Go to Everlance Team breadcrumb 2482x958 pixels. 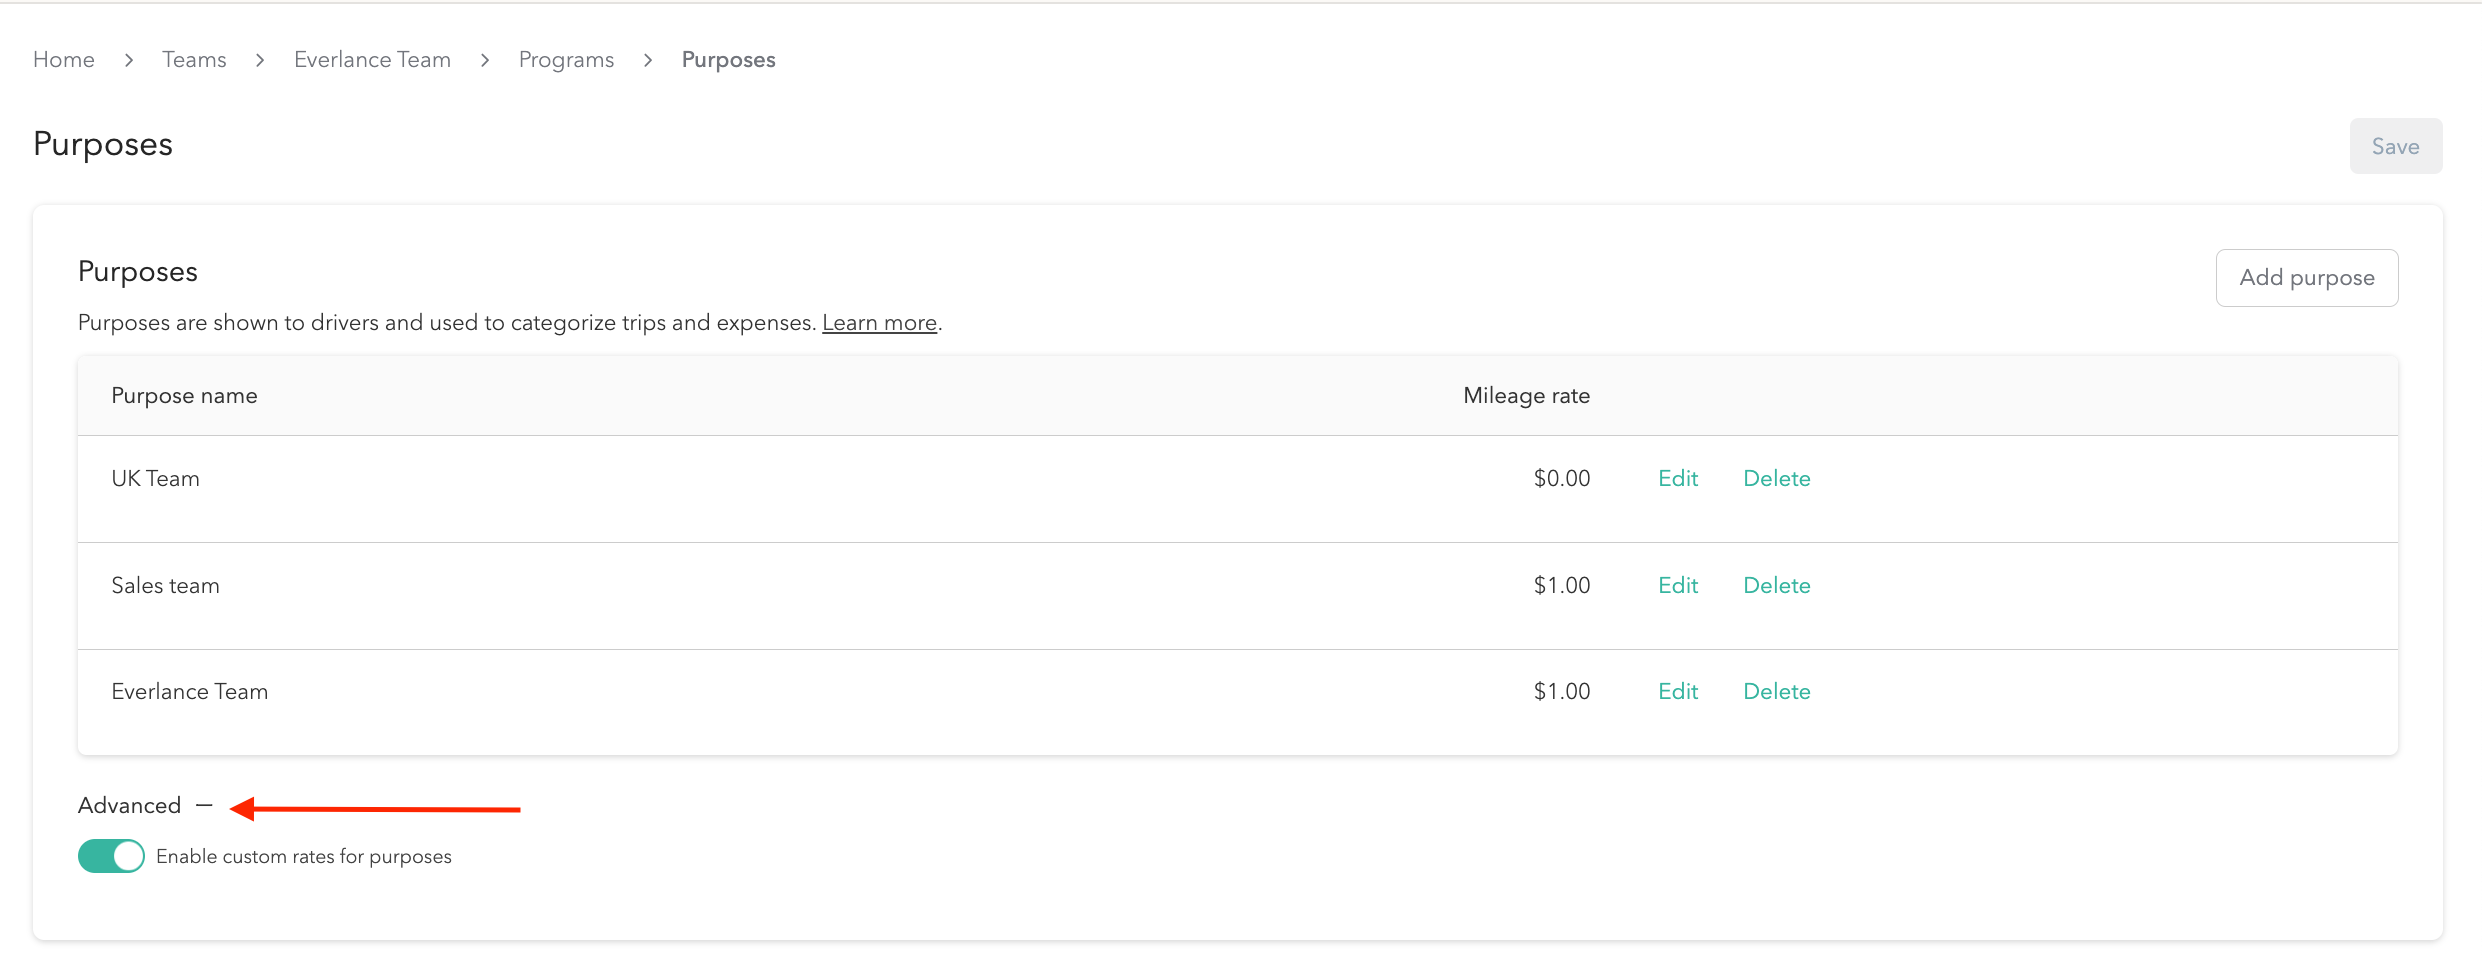(372, 60)
